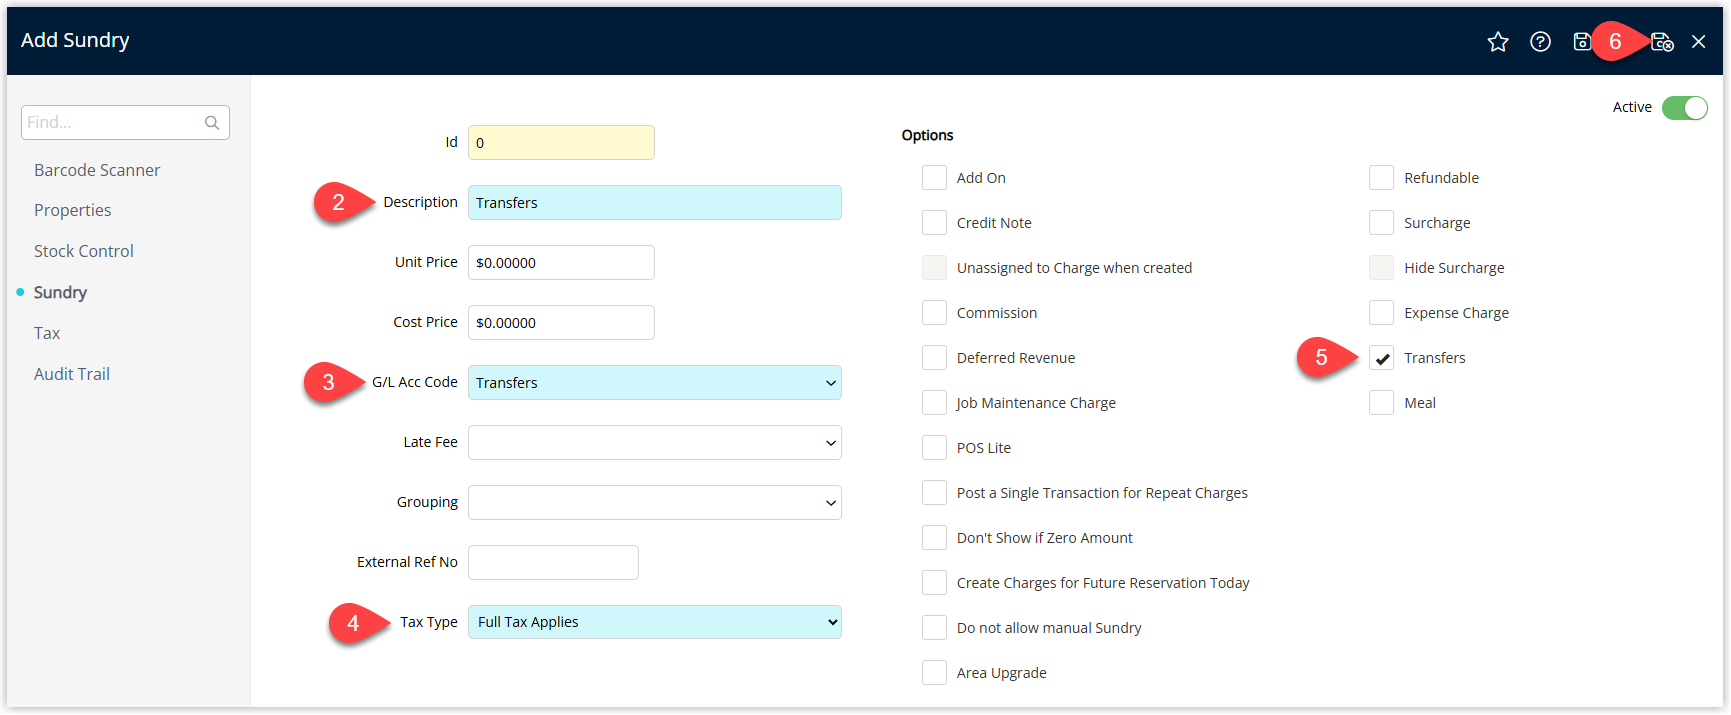Image resolution: width=1731 pixels, height=715 pixels.
Task: Open the Tax sidebar section
Action: (47, 333)
